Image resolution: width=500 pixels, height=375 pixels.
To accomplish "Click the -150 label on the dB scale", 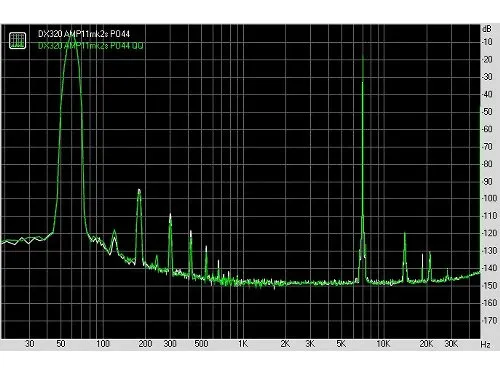I will click(x=489, y=285).
